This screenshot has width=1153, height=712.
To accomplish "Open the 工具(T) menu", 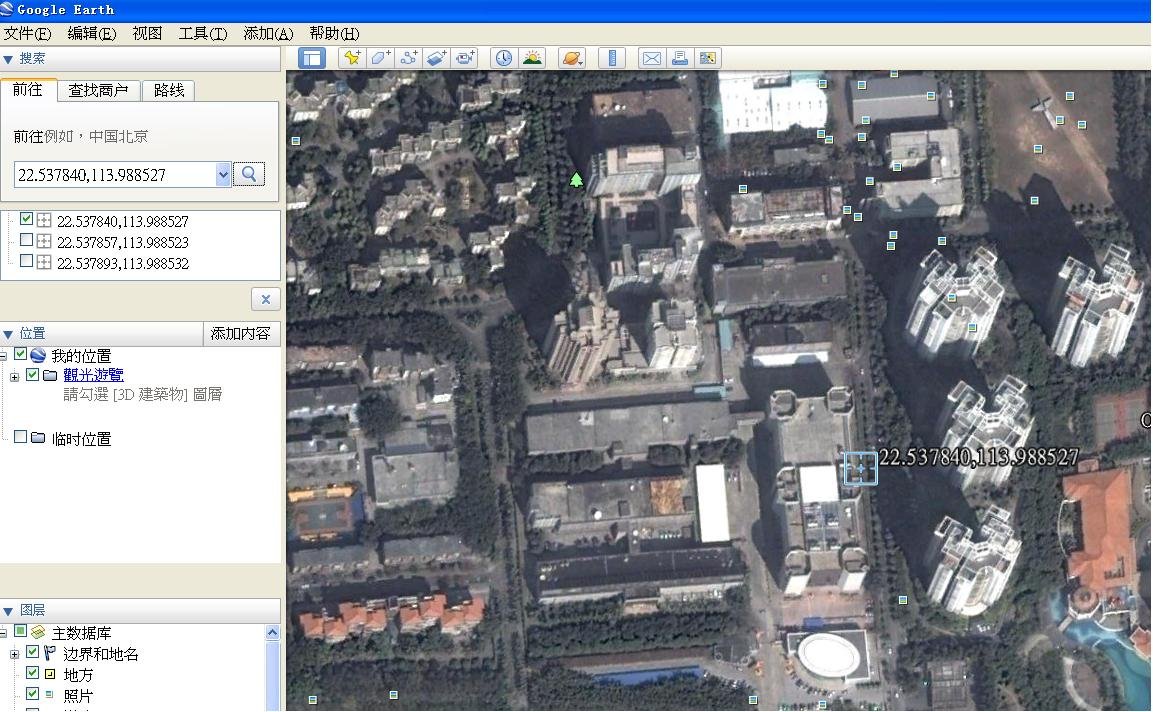I will [x=202, y=33].
